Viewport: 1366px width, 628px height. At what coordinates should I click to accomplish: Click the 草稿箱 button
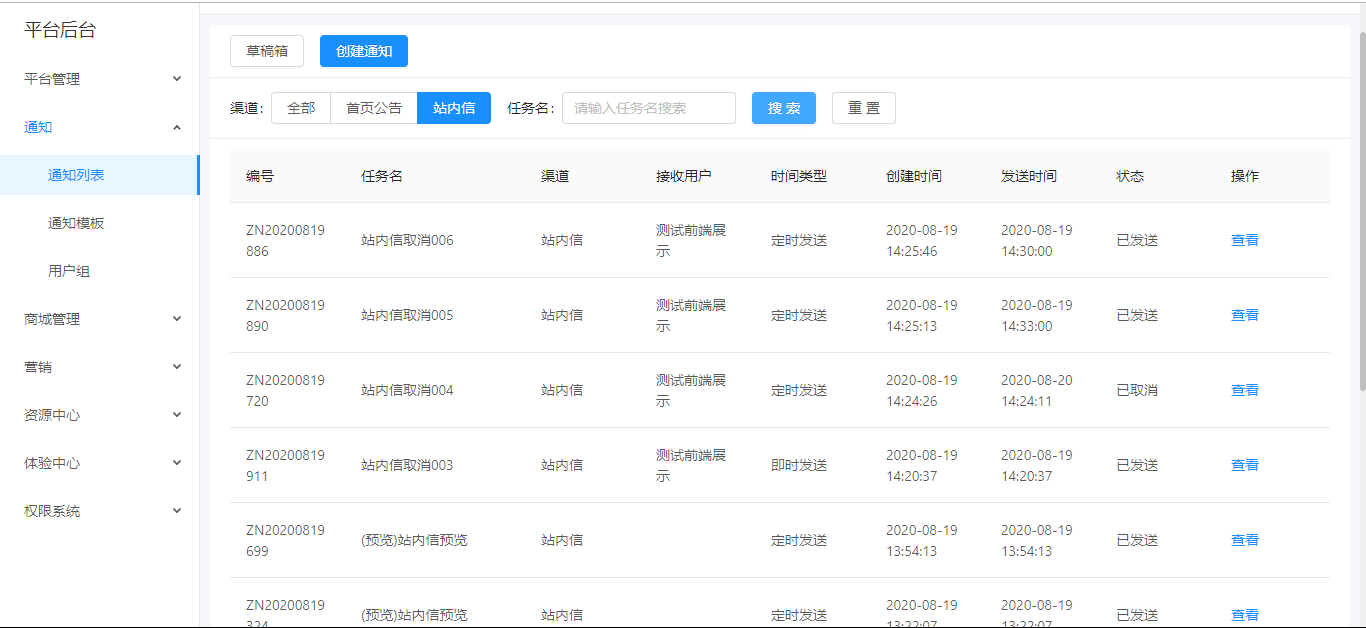267,51
